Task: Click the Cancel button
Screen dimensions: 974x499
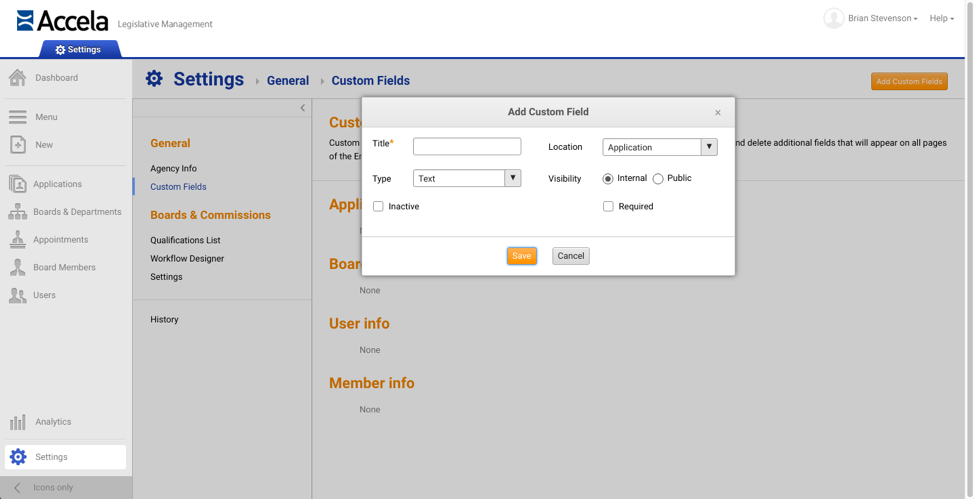Action: point(571,256)
